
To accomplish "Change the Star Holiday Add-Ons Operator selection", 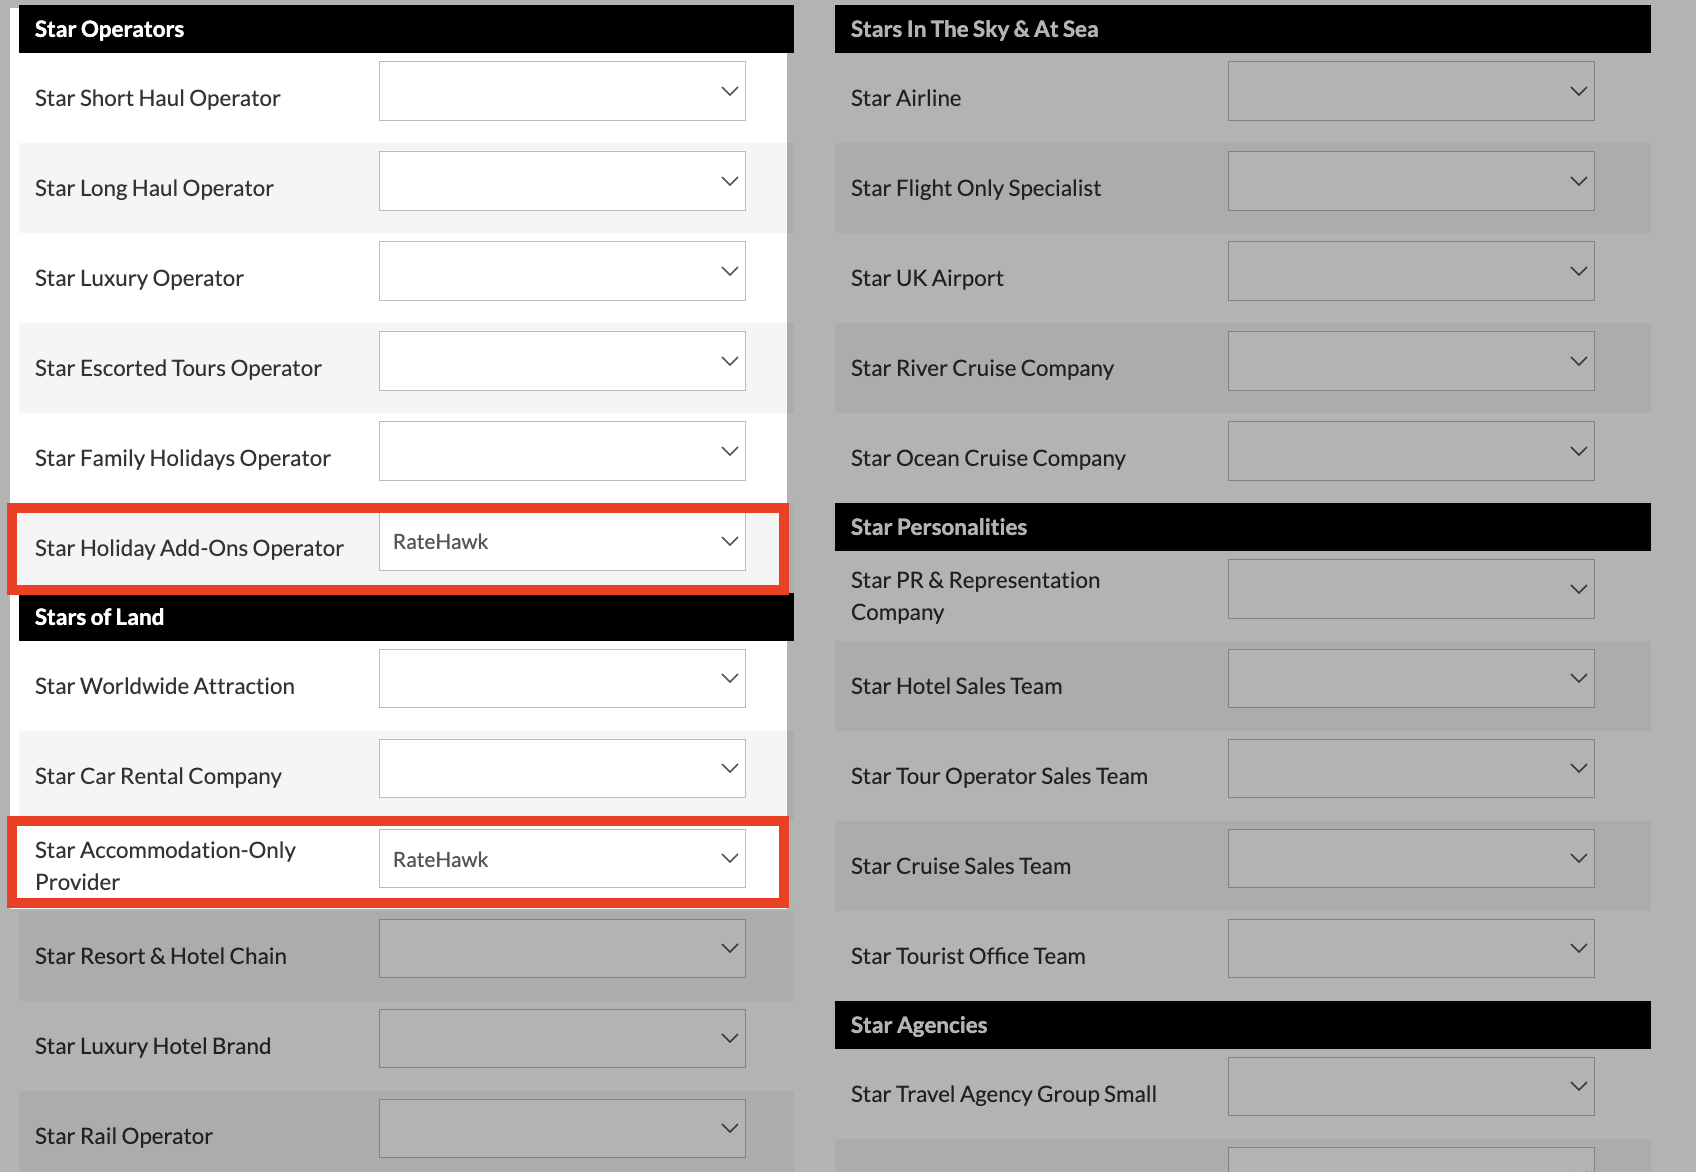I will click(x=562, y=541).
